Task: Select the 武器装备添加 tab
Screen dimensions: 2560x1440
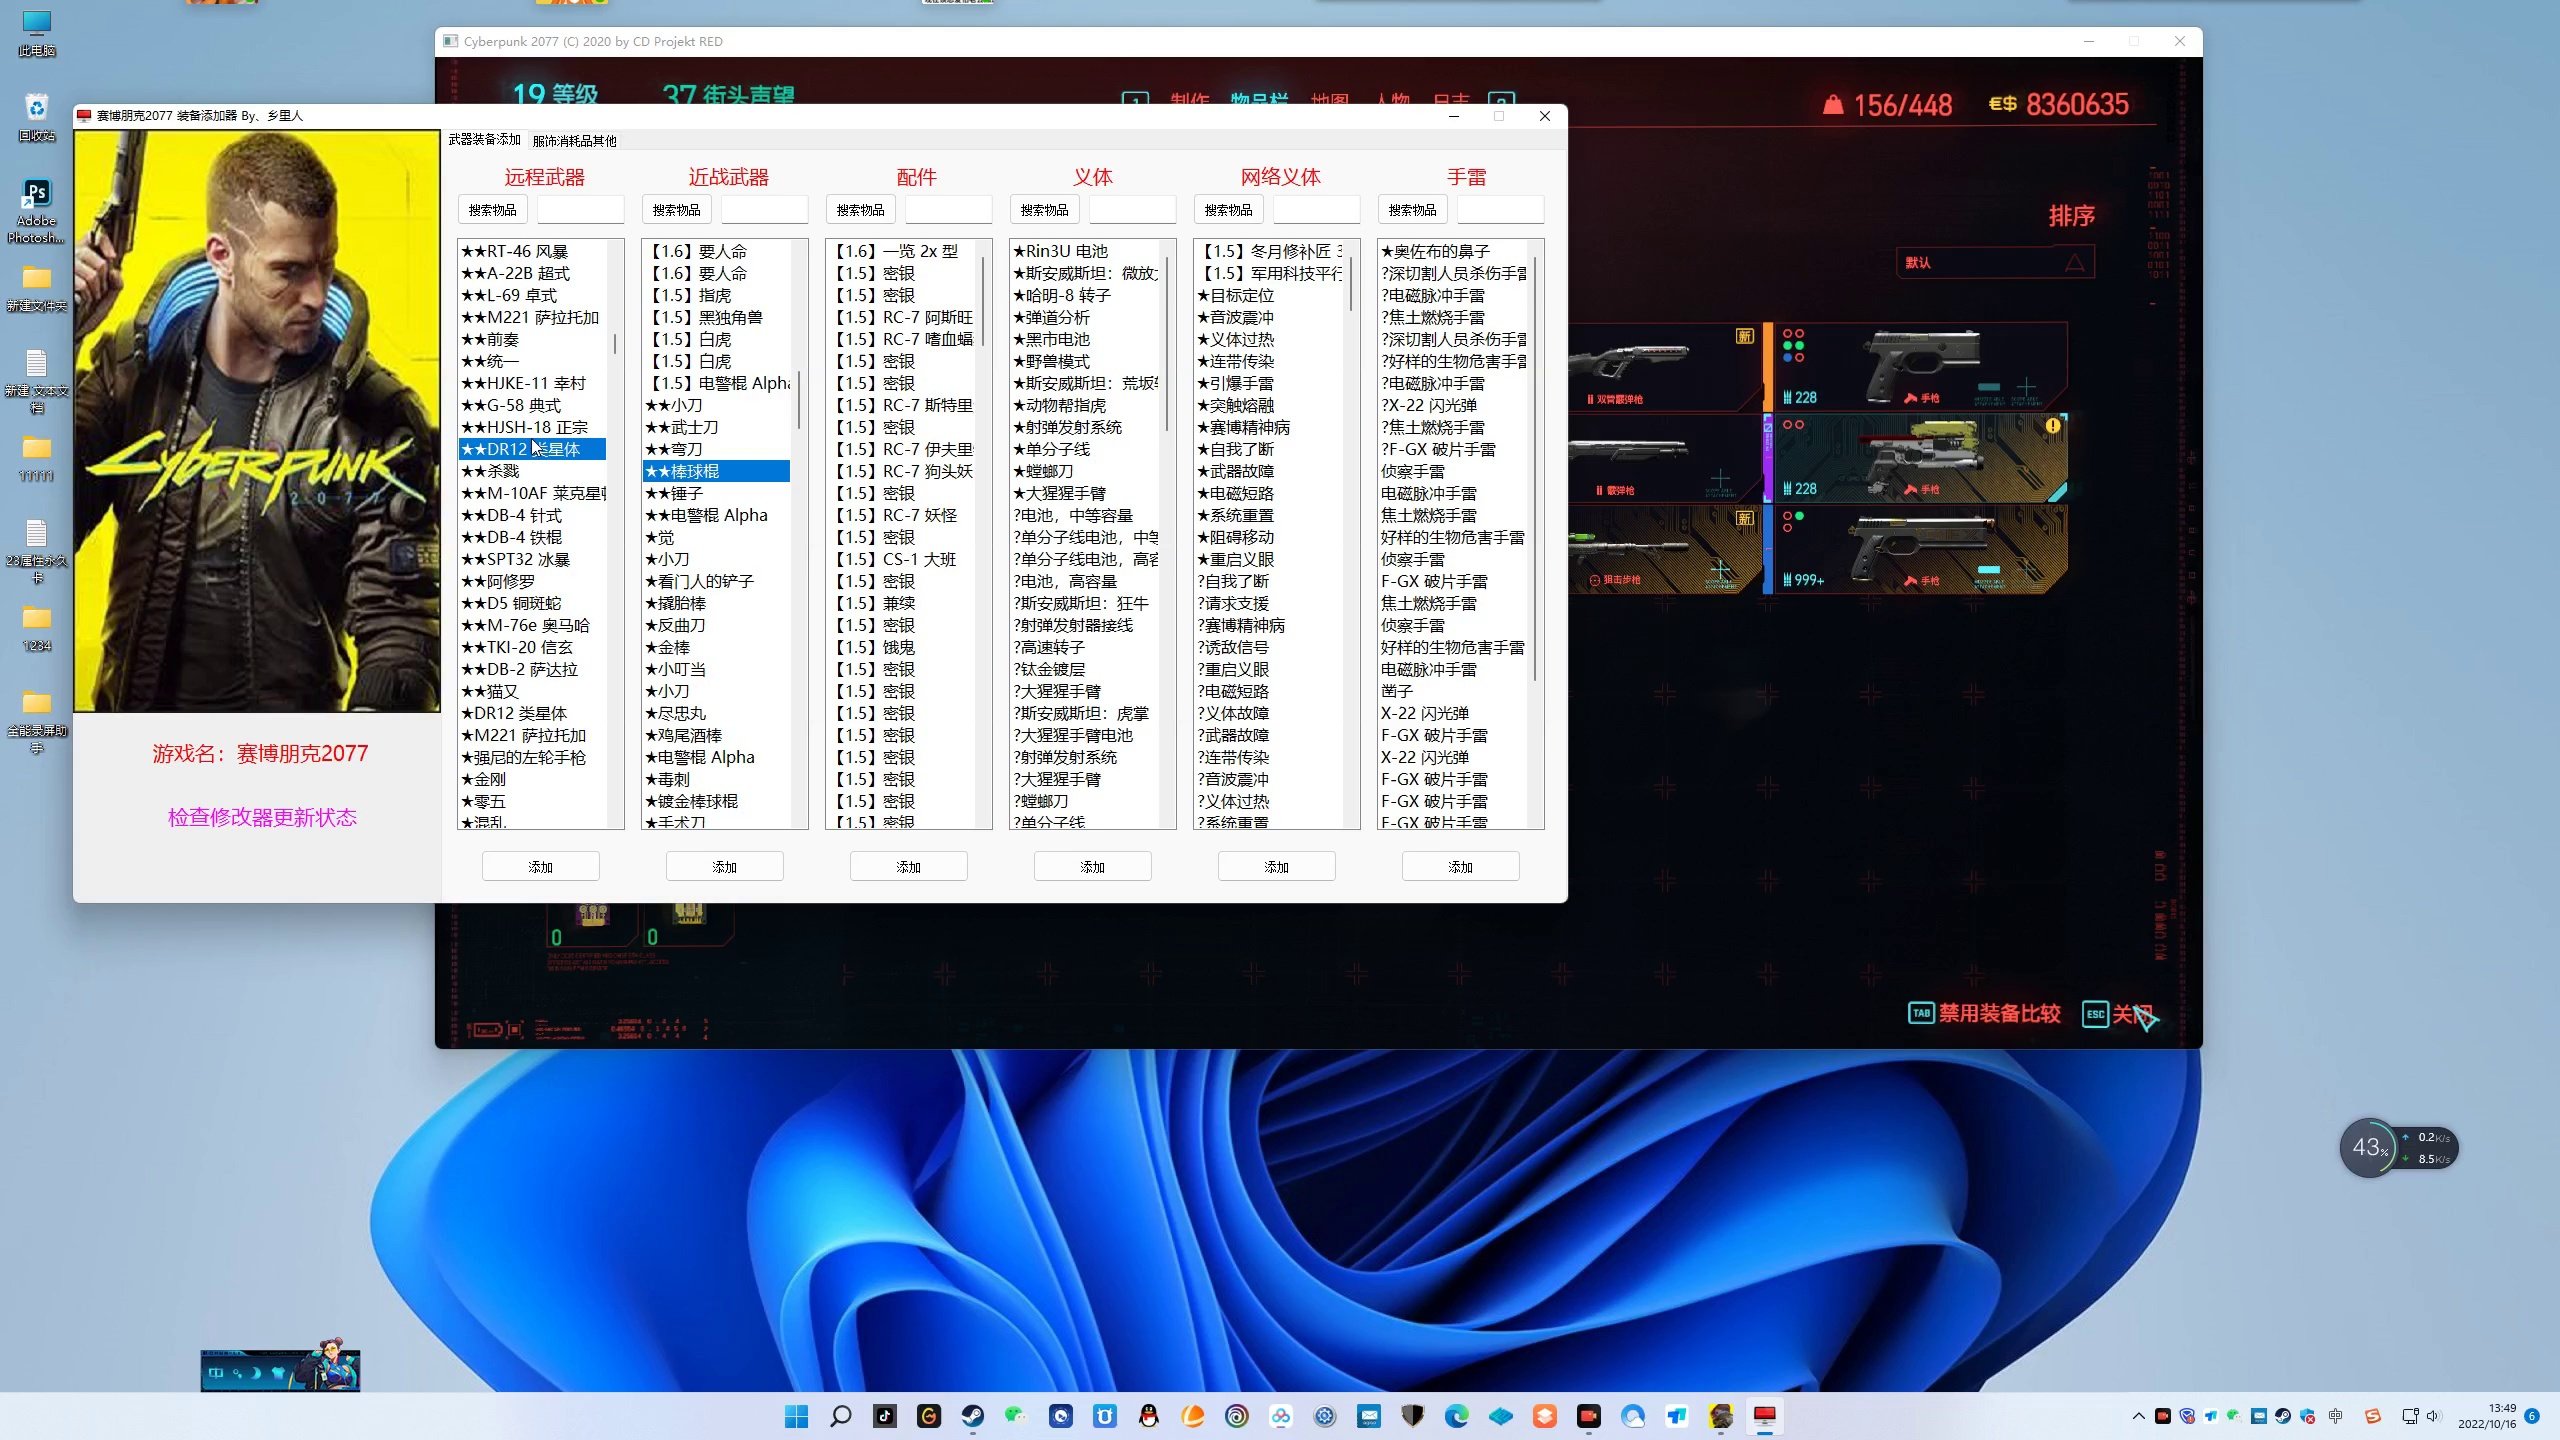Action: click(484, 140)
